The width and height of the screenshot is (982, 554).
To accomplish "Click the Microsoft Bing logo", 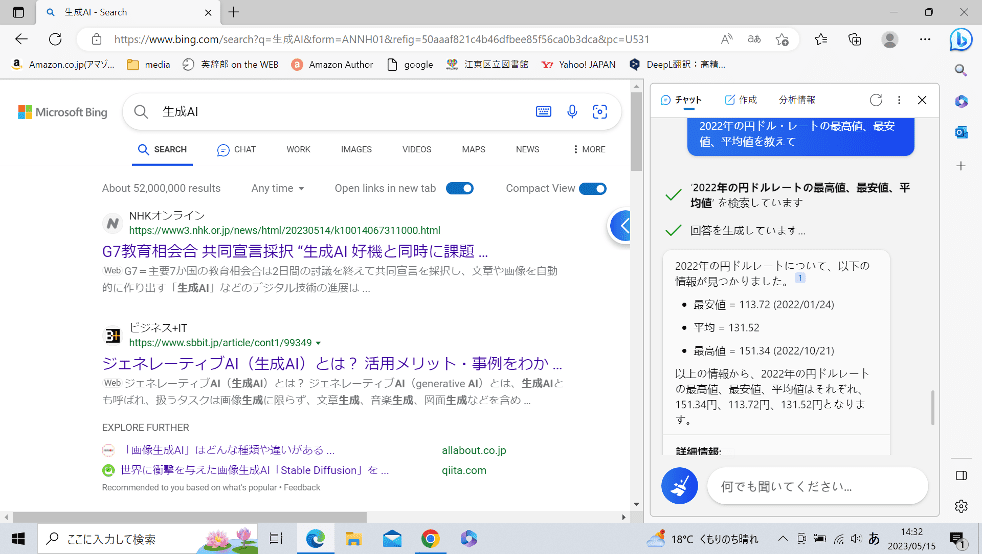I will coord(63,112).
